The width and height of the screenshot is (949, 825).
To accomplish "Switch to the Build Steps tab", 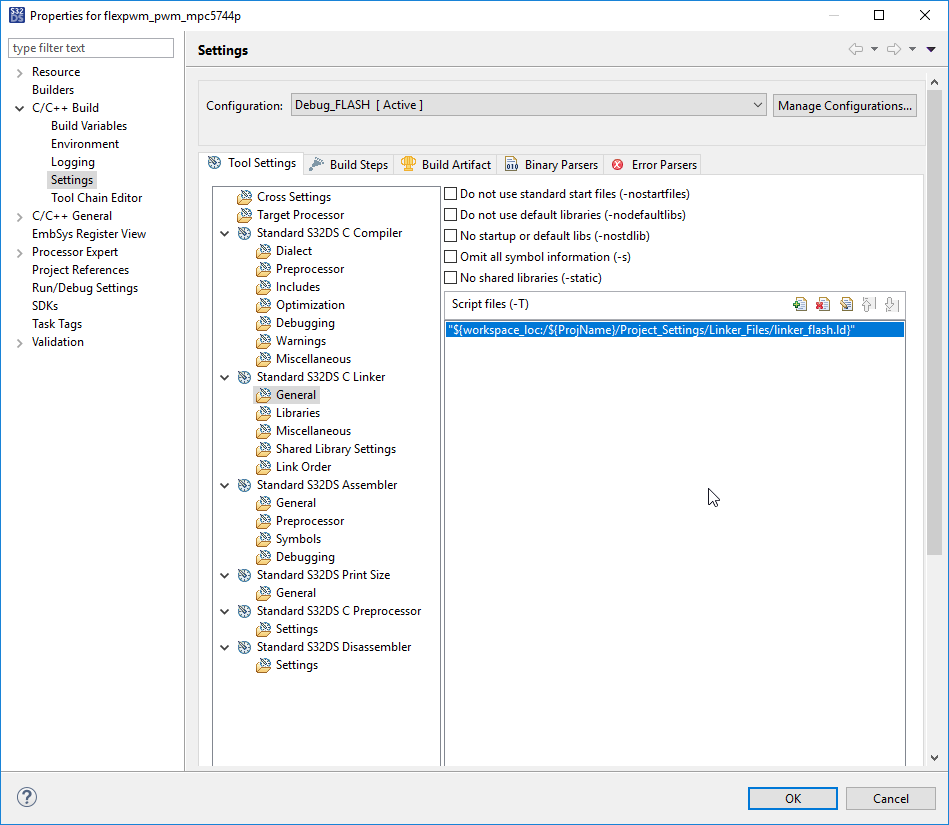I will 349,165.
